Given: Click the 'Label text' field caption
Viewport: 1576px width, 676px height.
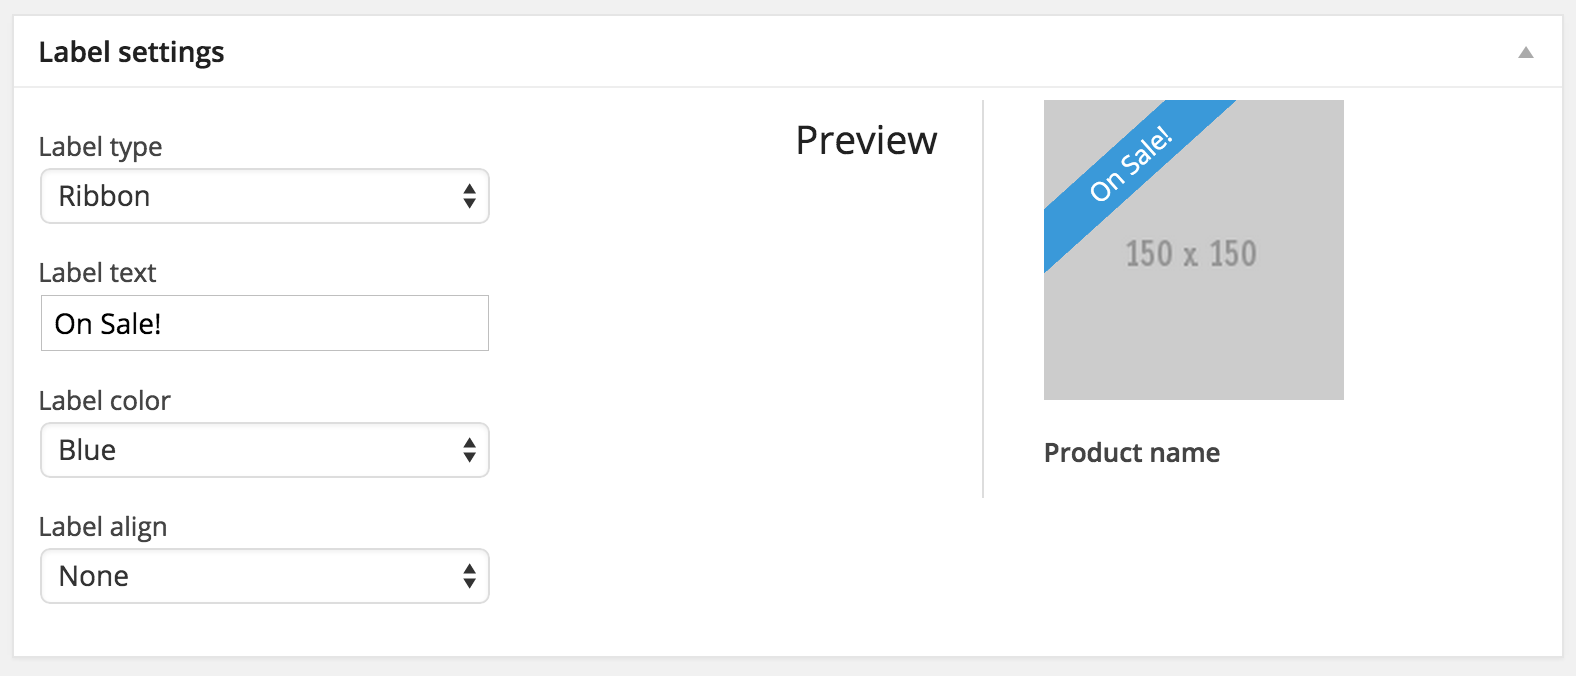Looking at the screenshot, I should [97, 273].
